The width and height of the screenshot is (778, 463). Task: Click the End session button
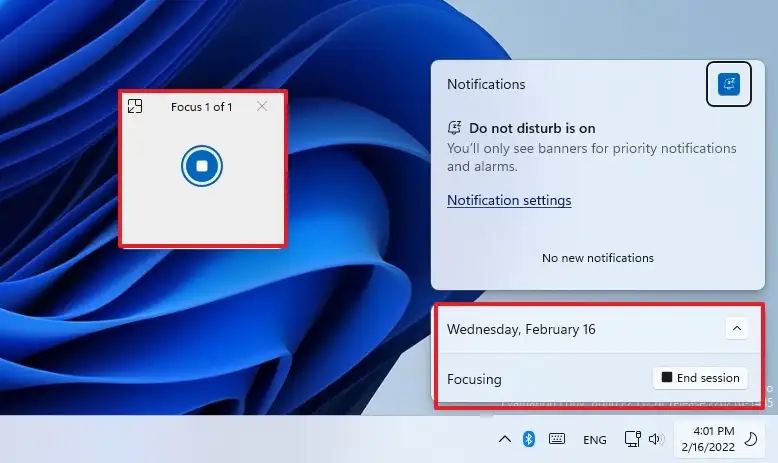coord(700,378)
